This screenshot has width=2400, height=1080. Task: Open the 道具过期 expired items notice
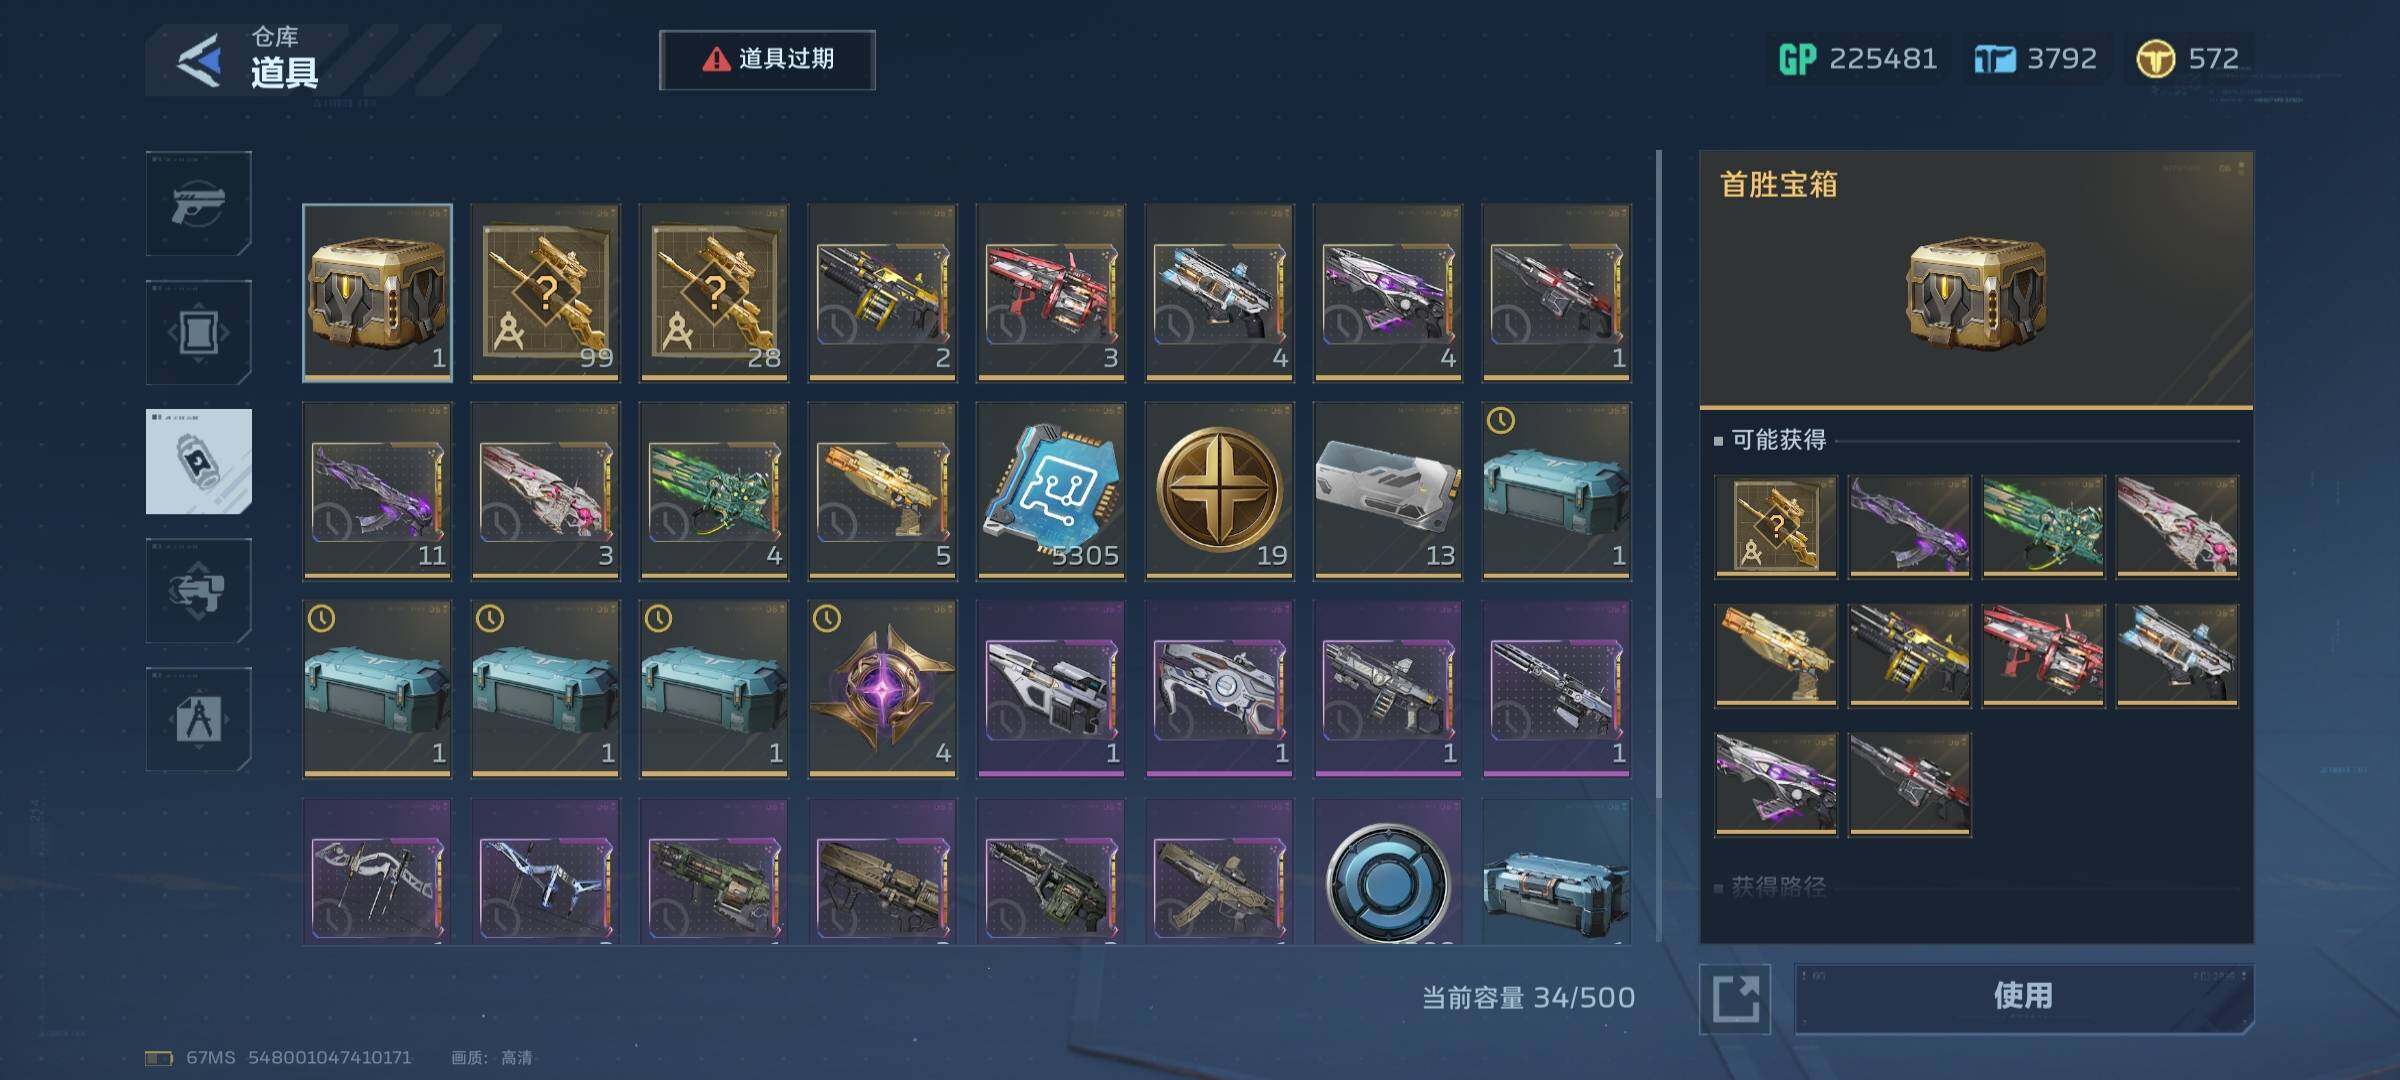pos(767,60)
